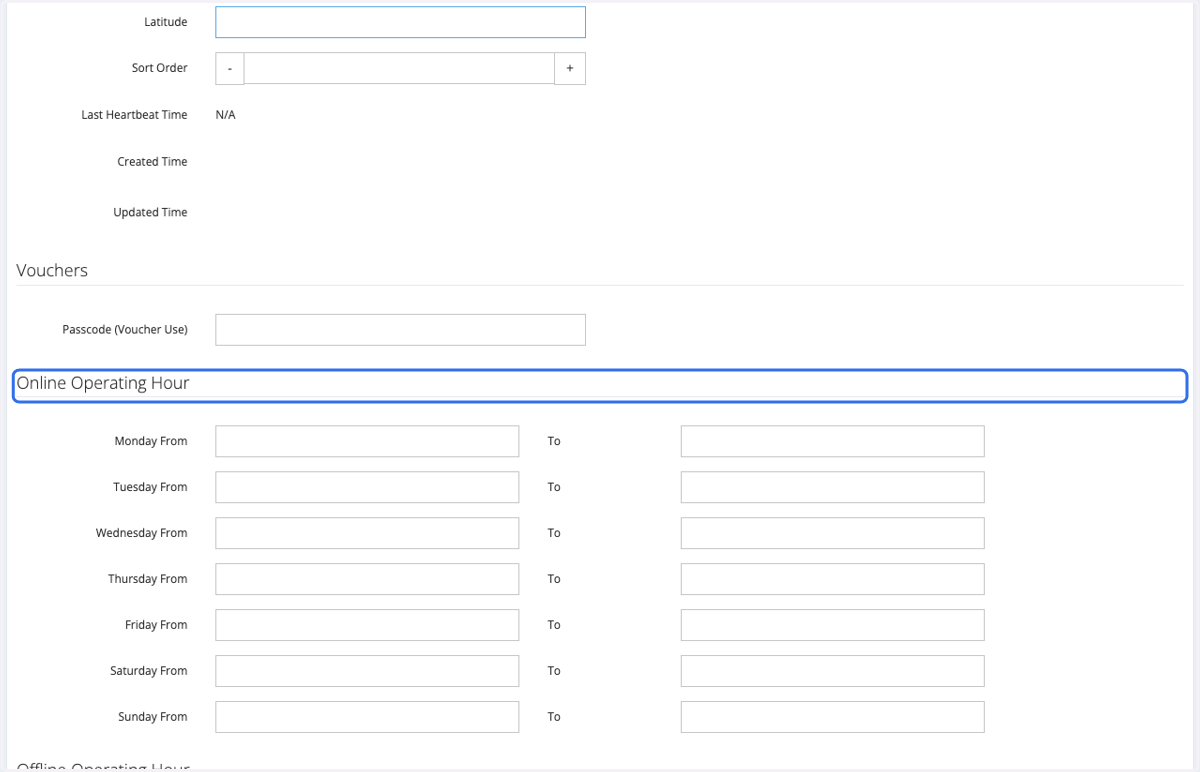Click the Monday From time field
This screenshot has width=1200, height=772.
click(367, 441)
